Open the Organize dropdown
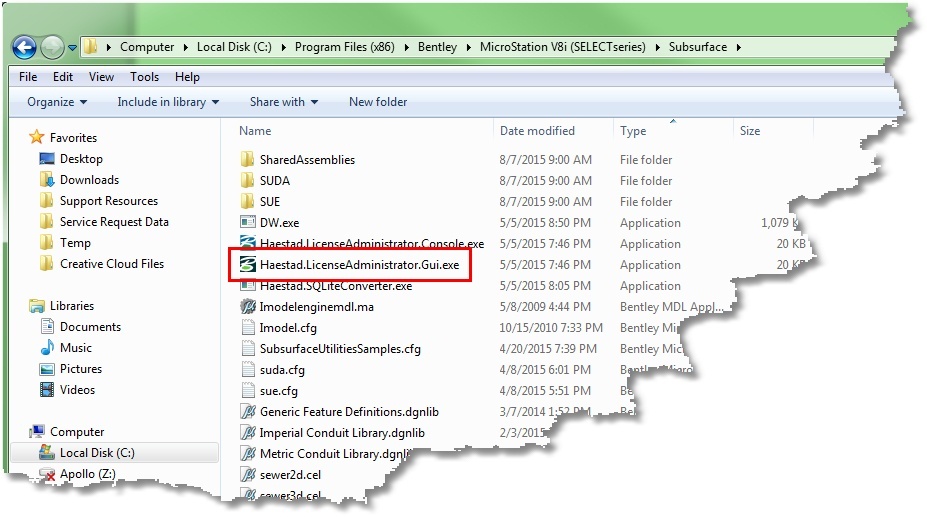Viewport: 927px width, 525px height. pyautogui.click(x=57, y=102)
